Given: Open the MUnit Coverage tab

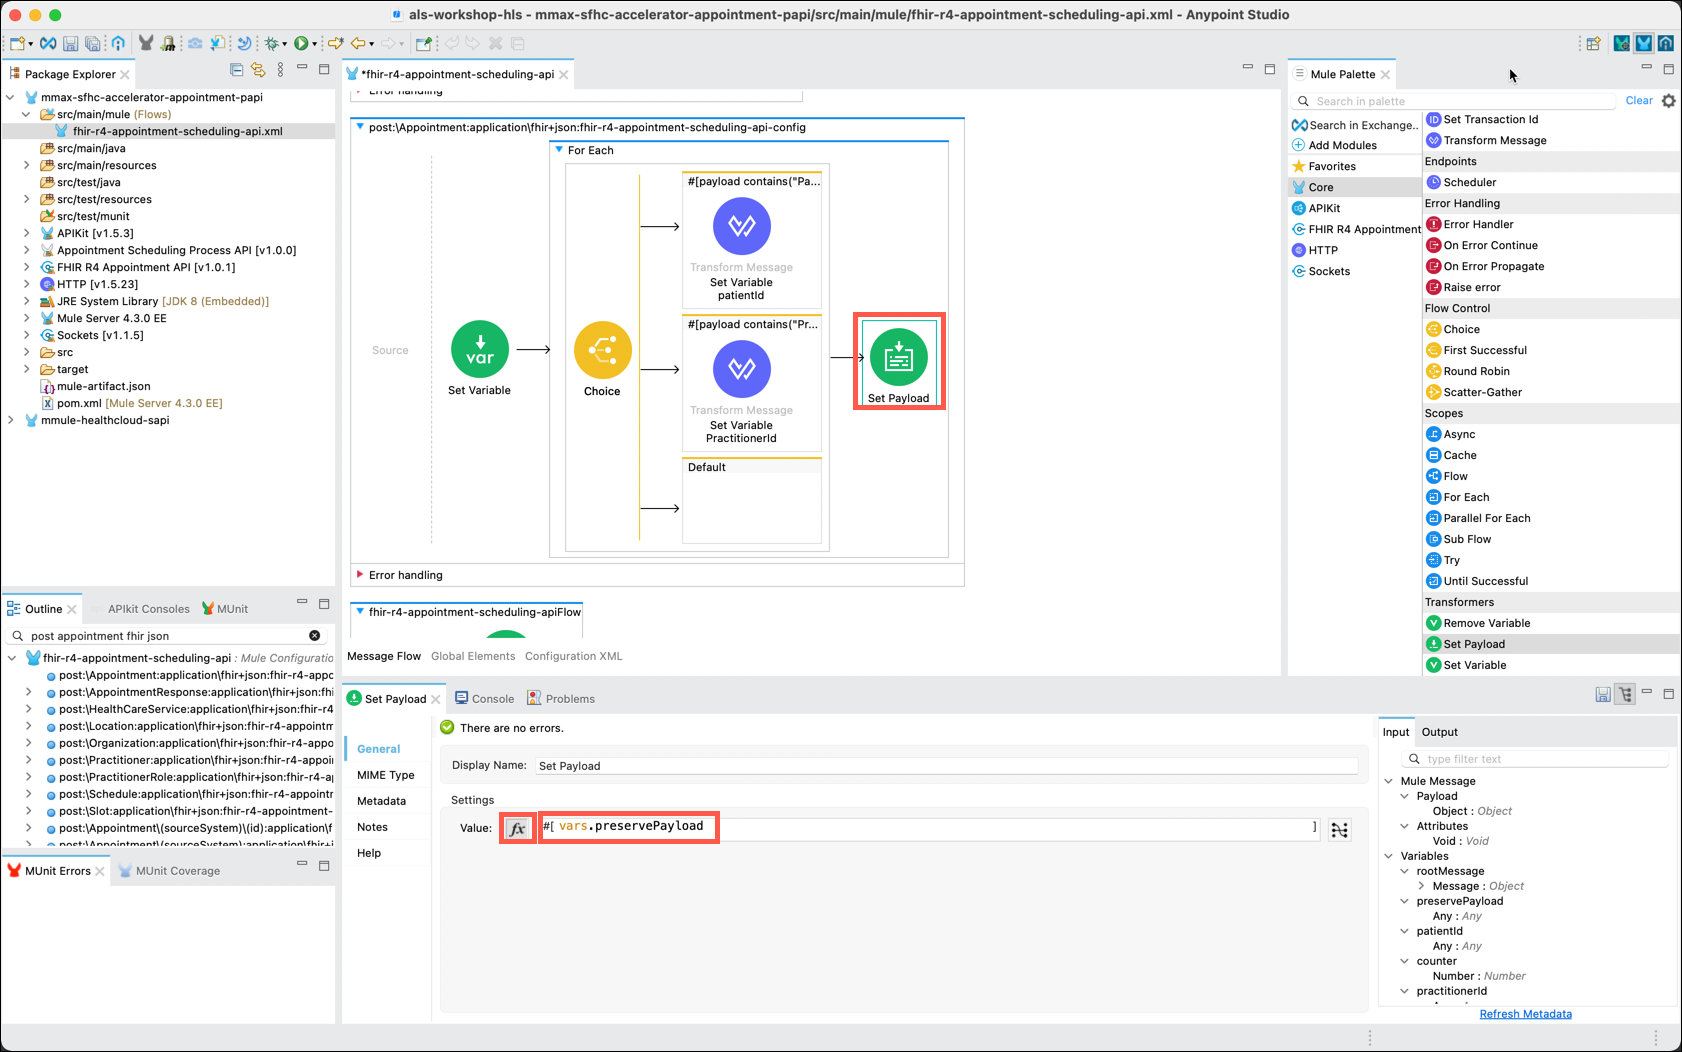Looking at the screenshot, I should pyautogui.click(x=168, y=871).
